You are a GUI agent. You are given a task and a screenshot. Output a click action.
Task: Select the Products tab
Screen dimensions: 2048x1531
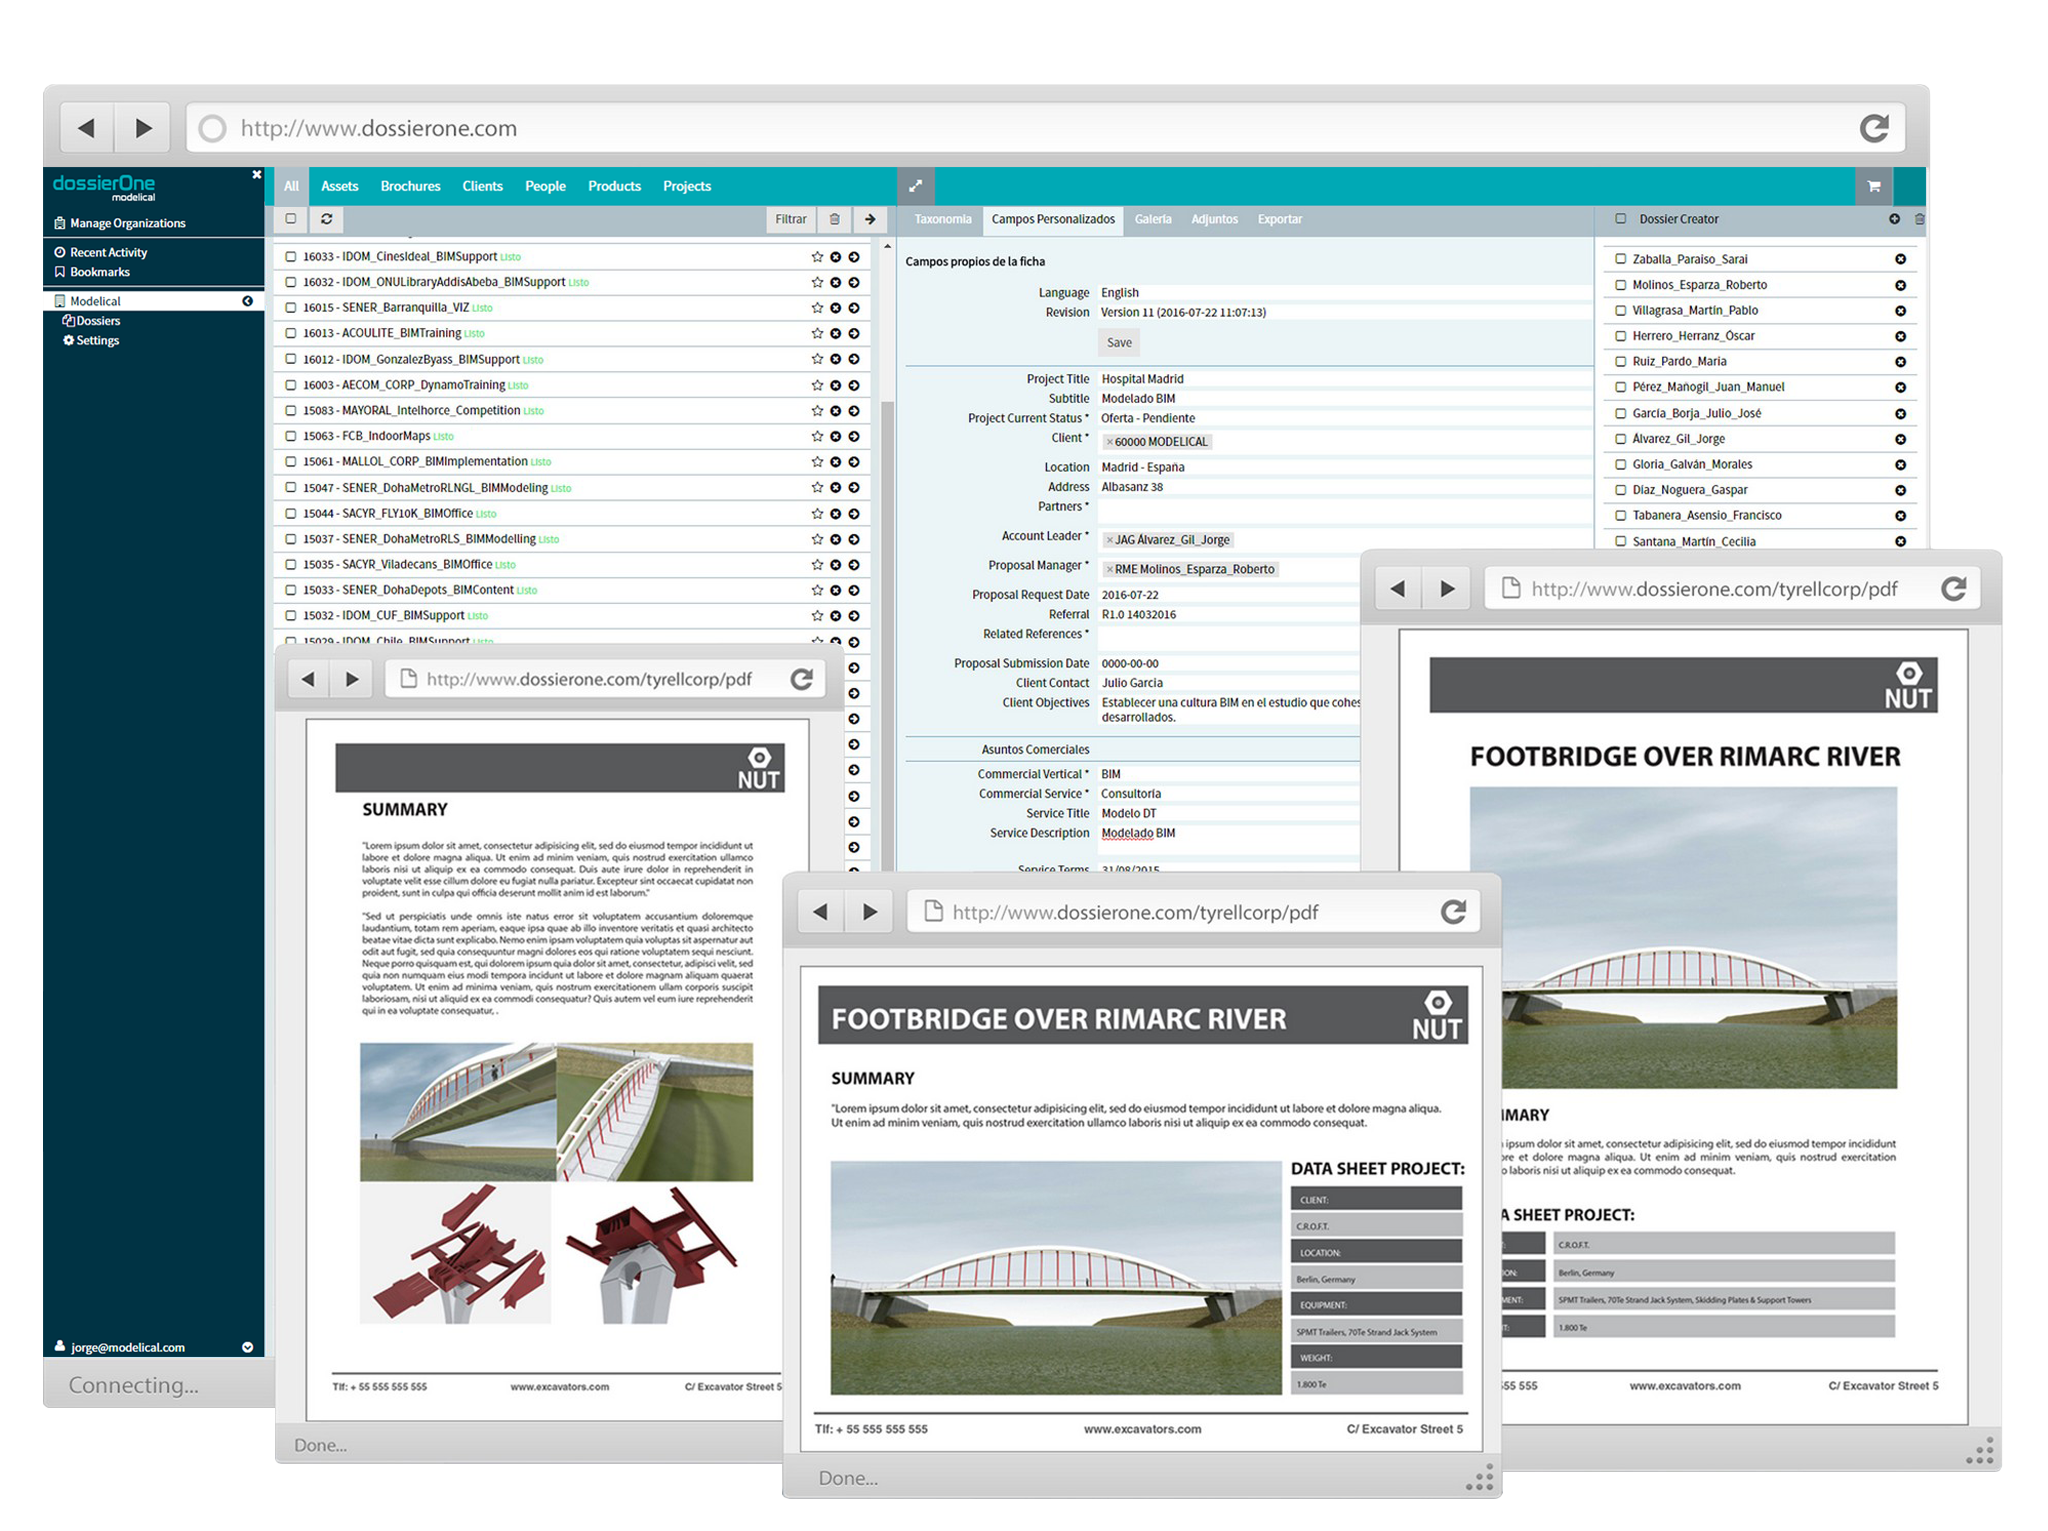(614, 186)
